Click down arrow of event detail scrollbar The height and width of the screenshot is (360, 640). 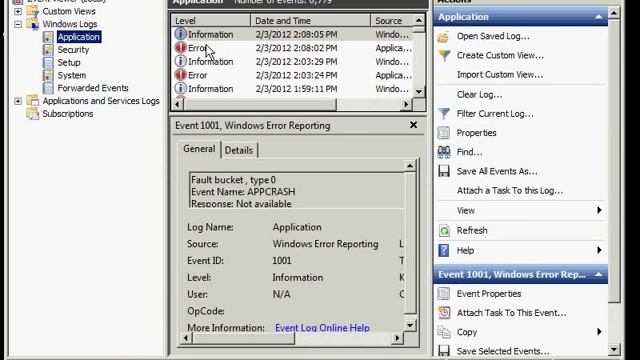[410, 325]
